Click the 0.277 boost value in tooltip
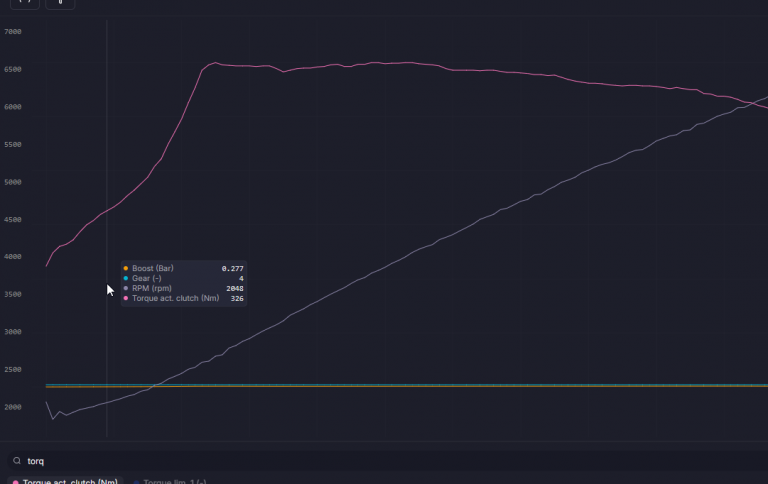 [x=233, y=268]
